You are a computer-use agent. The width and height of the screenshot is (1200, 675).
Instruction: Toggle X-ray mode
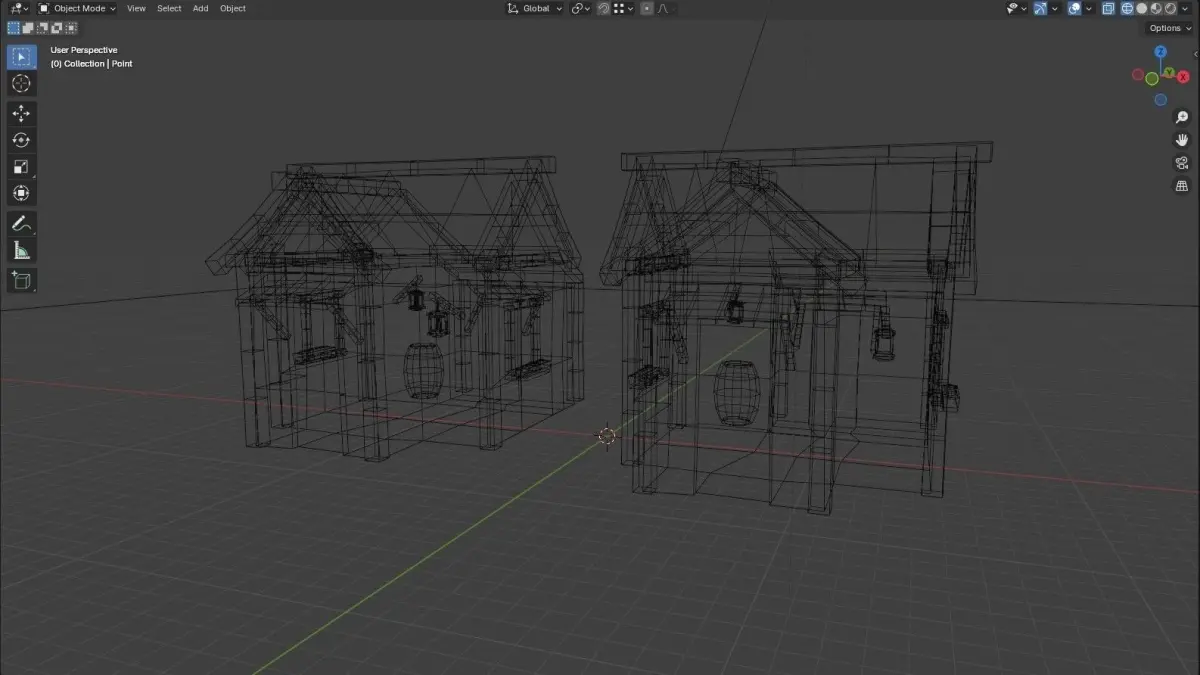pos(1108,8)
